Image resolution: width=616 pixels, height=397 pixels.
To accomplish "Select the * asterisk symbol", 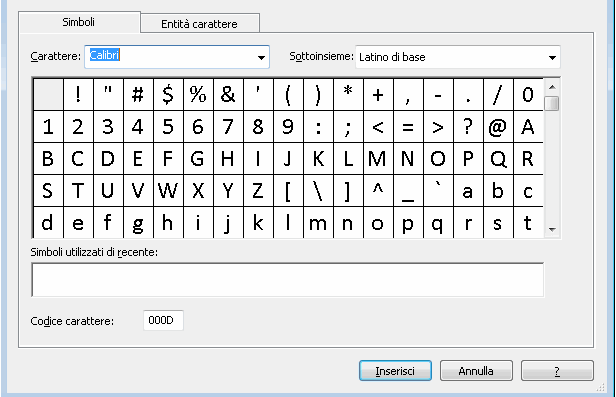I will (x=348, y=95).
